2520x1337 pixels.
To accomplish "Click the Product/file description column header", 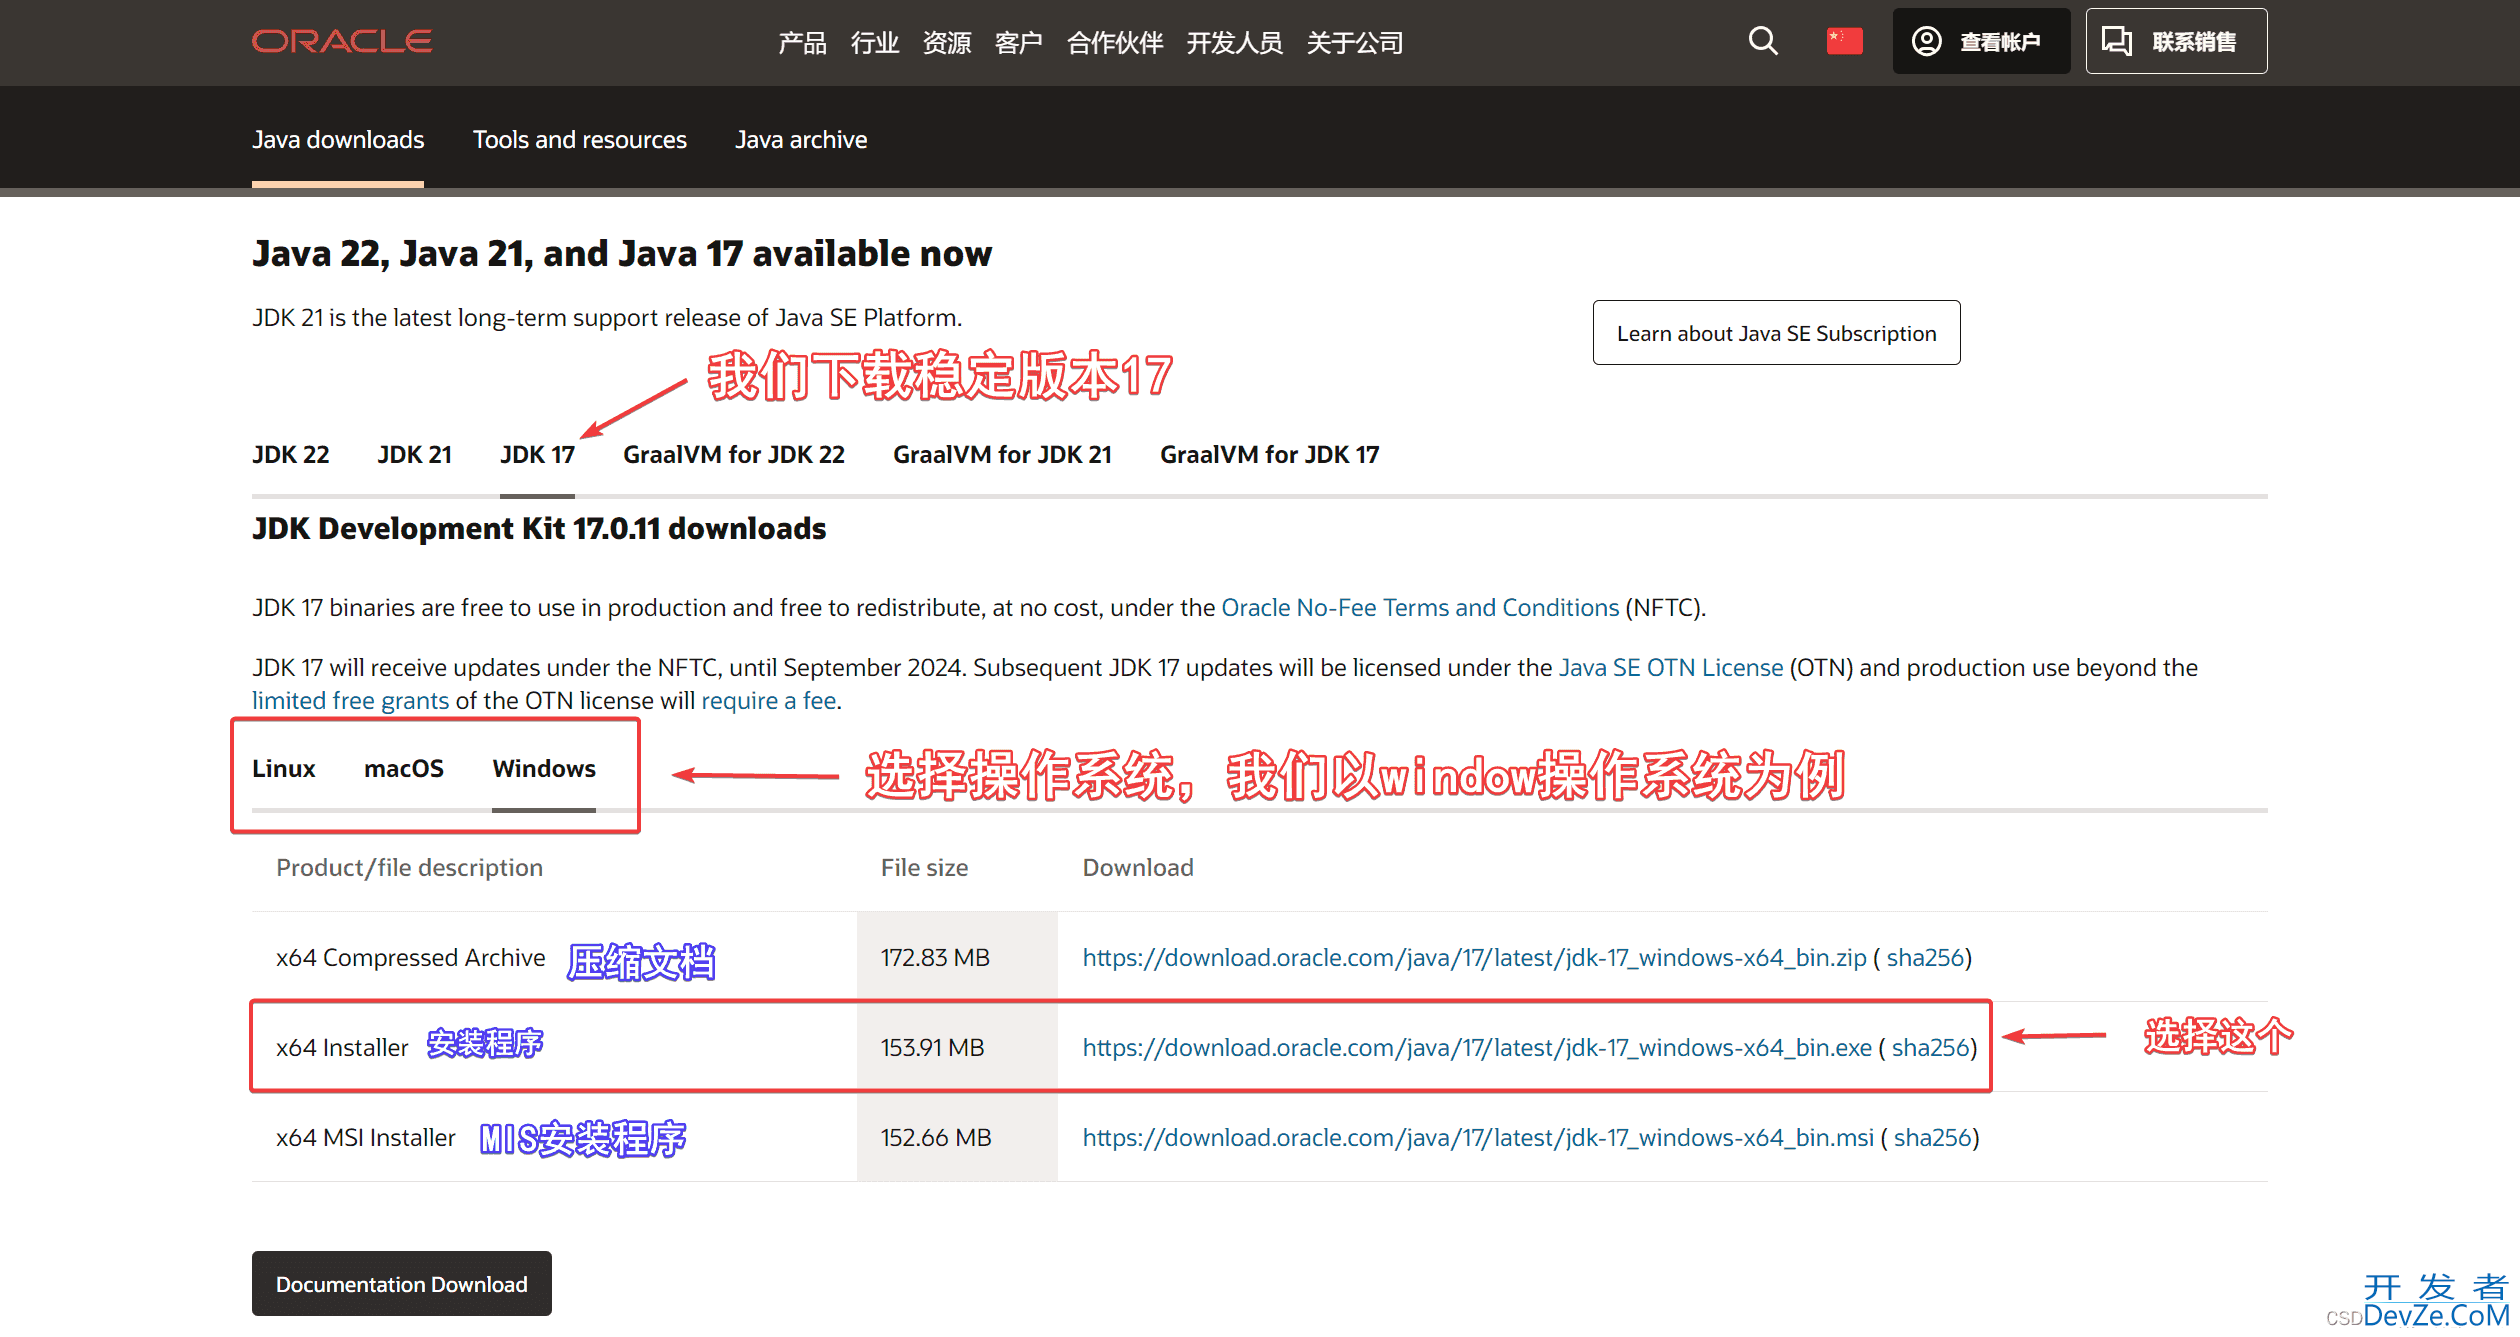I will [409, 868].
